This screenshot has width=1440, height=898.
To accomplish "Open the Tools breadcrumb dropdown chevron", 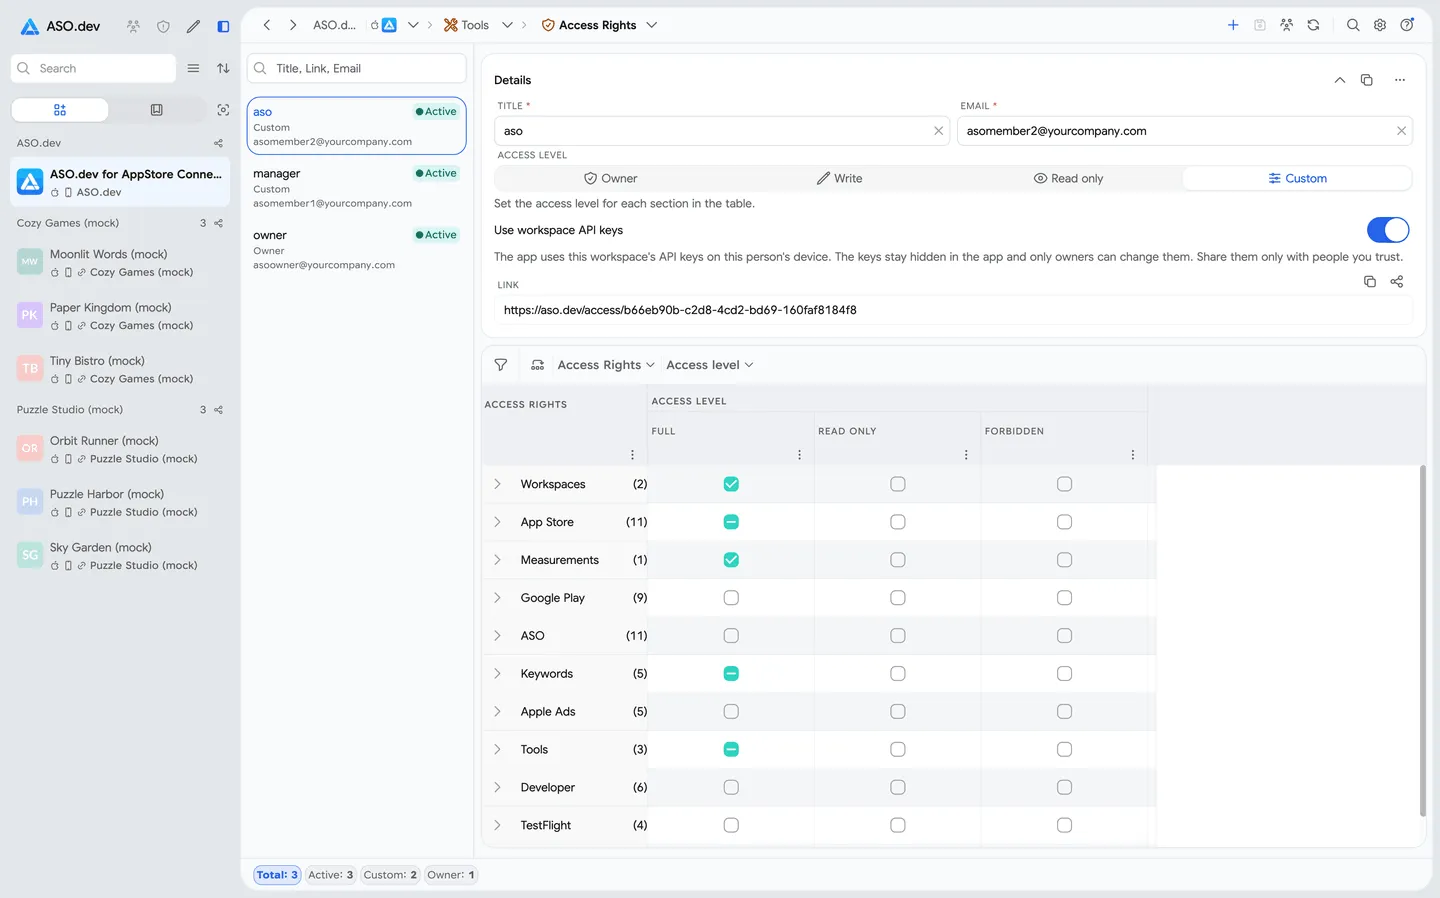I will tap(507, 25).
